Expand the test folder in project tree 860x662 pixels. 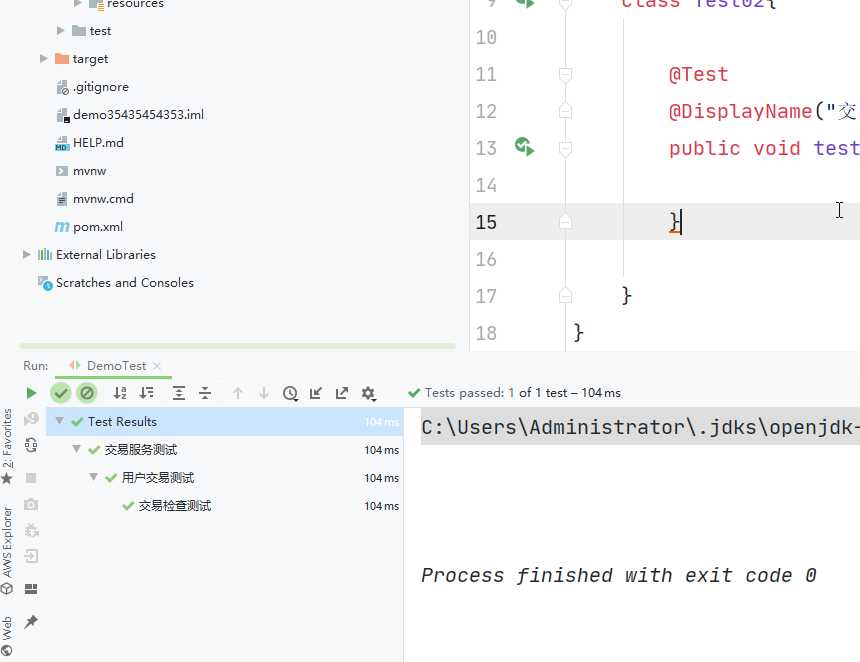(60, 31)
